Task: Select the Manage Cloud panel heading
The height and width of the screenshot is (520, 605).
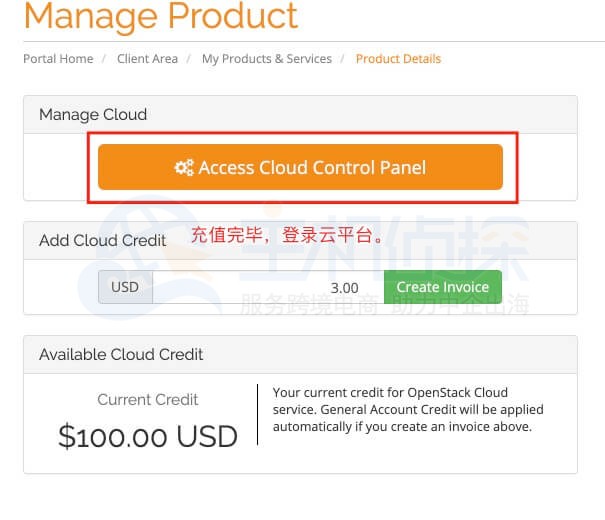Action: click(93, 115)
